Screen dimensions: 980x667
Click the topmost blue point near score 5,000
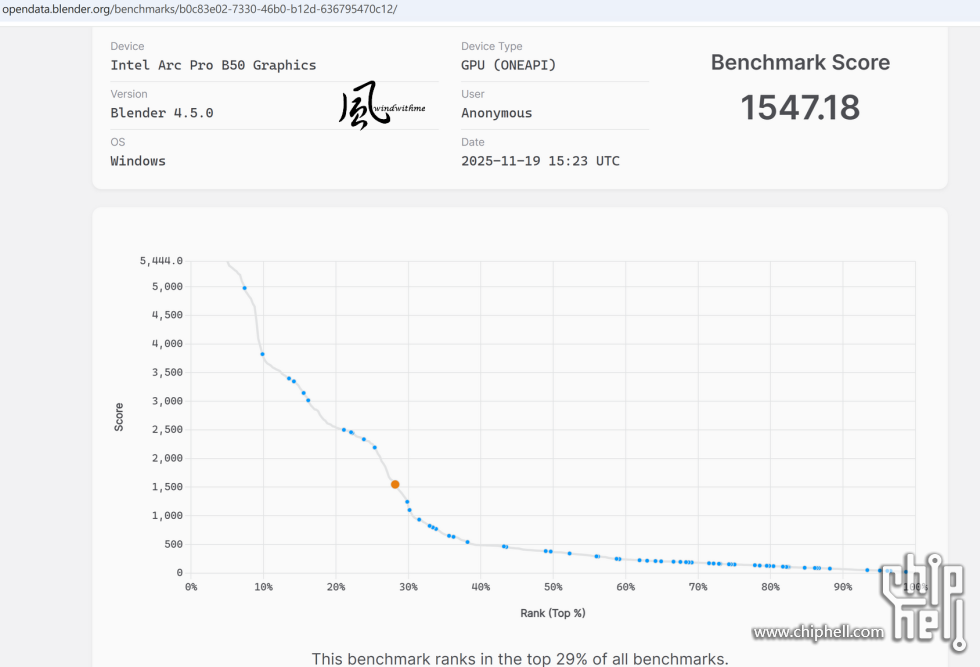tap(244, 288)
